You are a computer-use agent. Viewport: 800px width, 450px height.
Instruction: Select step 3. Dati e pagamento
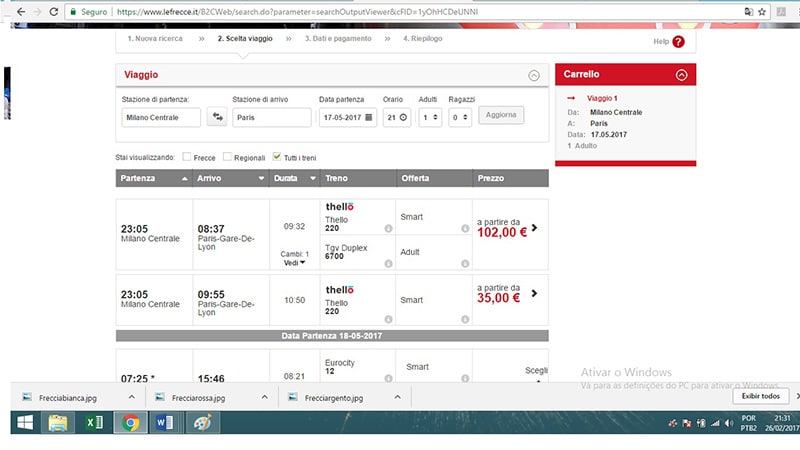coord(338,38)
